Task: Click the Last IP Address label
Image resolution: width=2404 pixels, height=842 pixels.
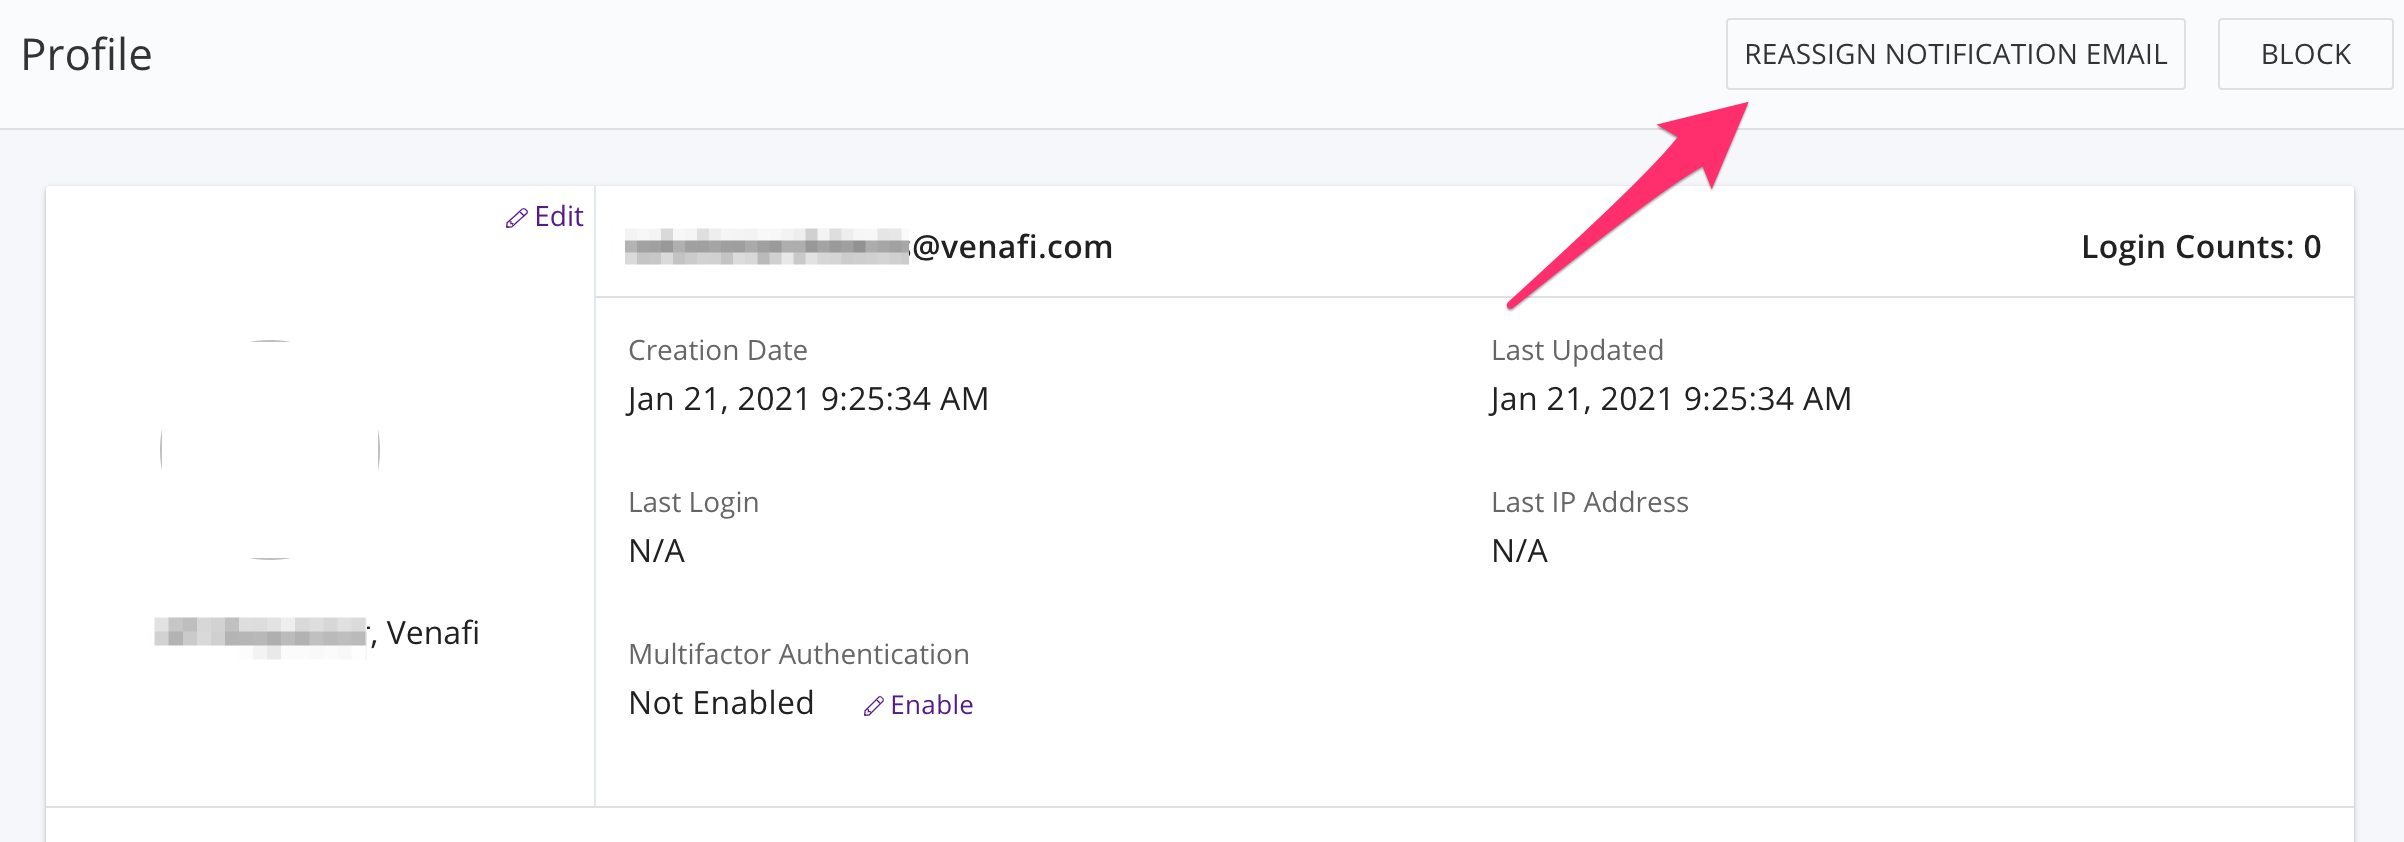Action: point(1589,502)
